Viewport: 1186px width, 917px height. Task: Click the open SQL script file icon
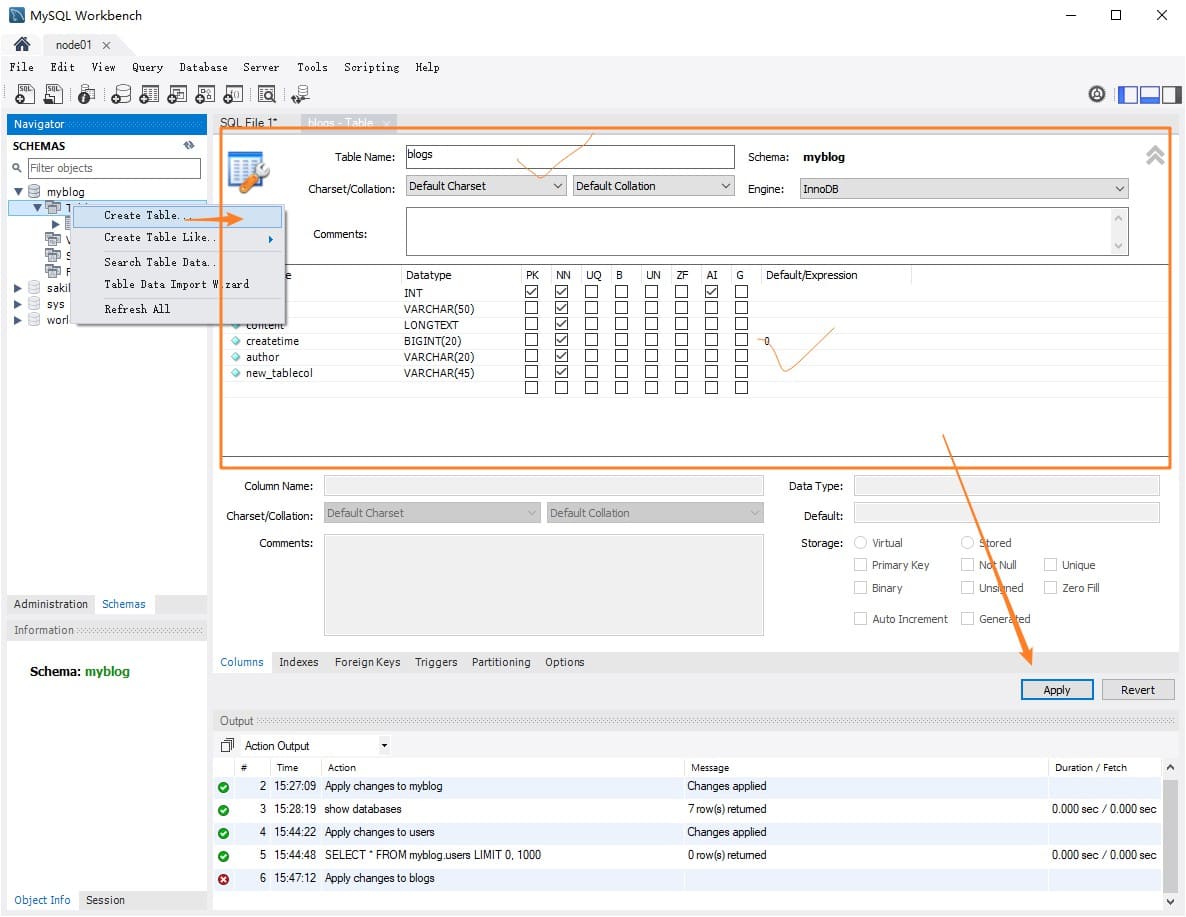tap(54, 94)
